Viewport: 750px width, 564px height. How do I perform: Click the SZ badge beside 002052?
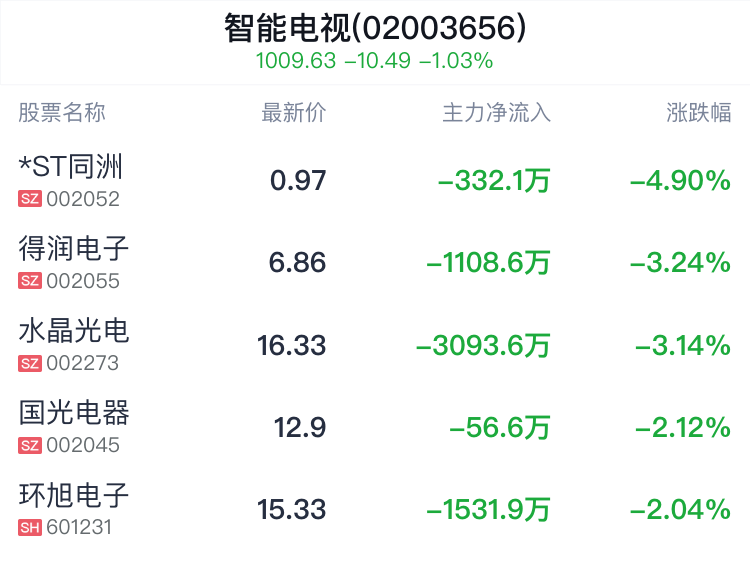(x=30, y=199)
